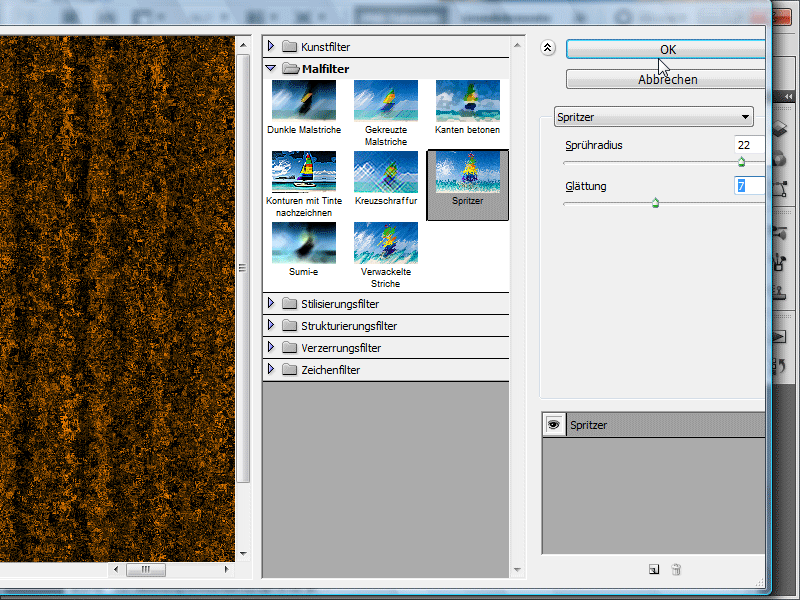Screen dimensions: 800x600
Task: Click the Sprühradius slider handle
Action: [741, 162]
